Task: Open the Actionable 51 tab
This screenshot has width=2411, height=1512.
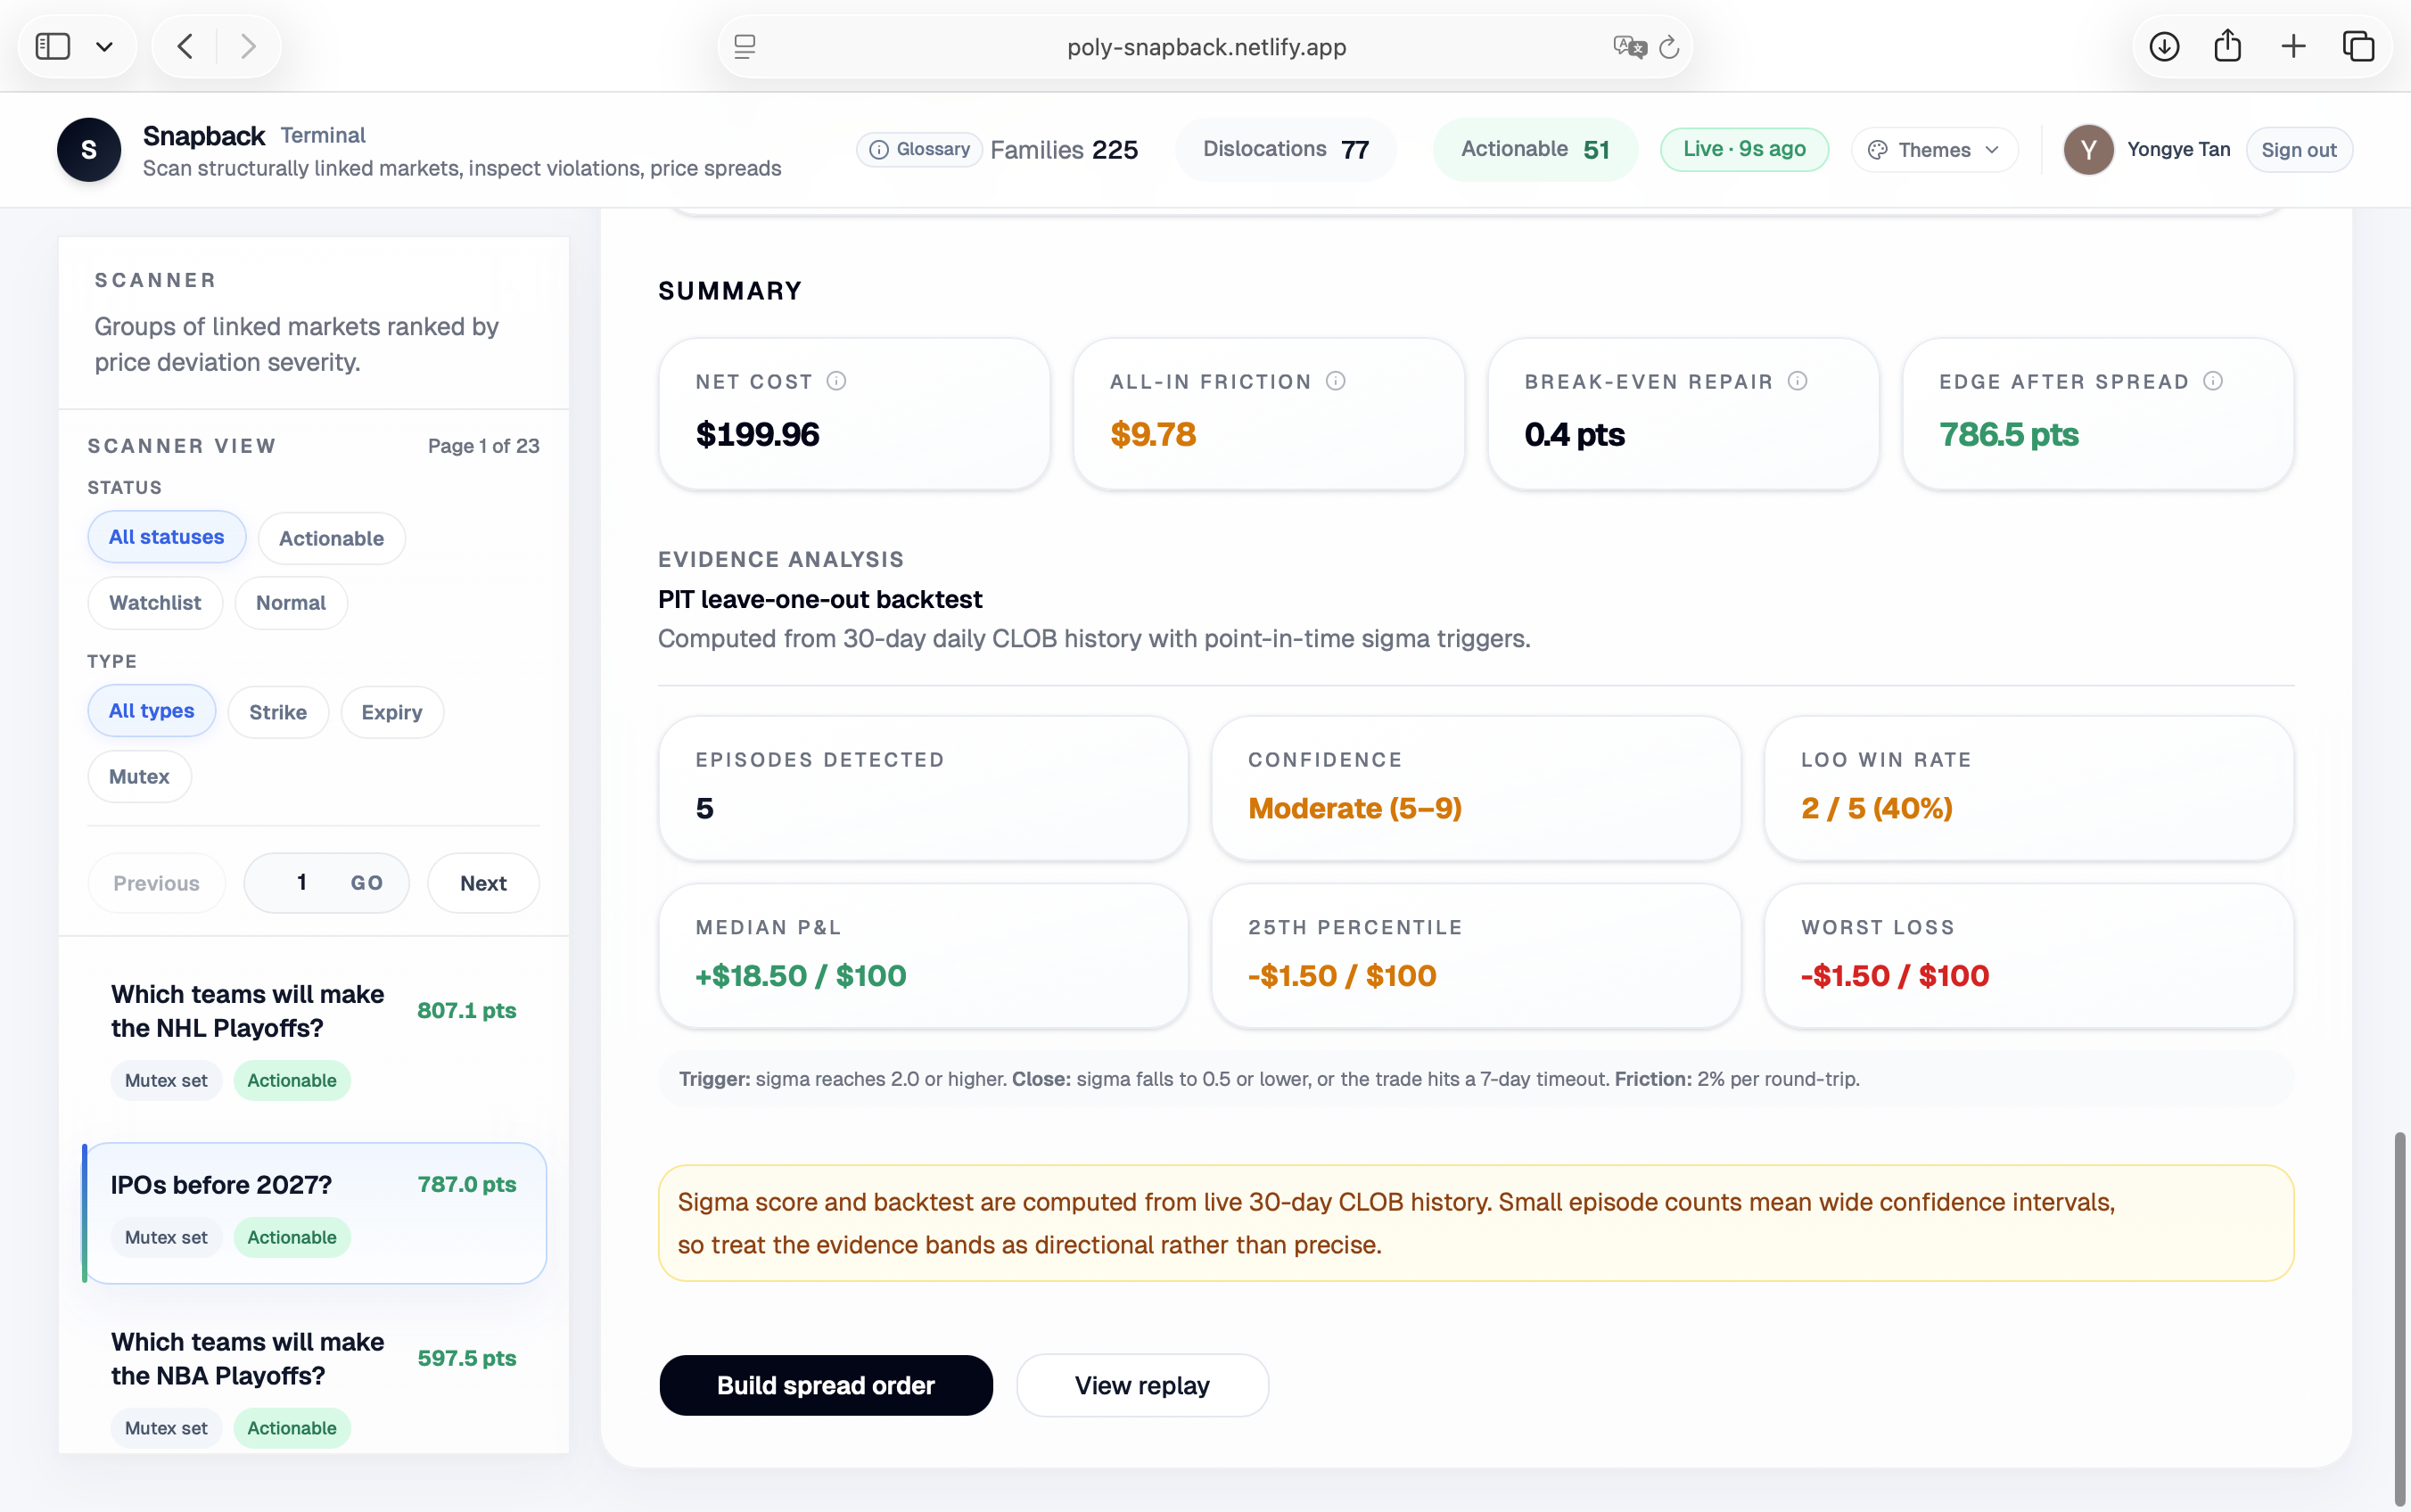Action: [x=1534, y=149]
